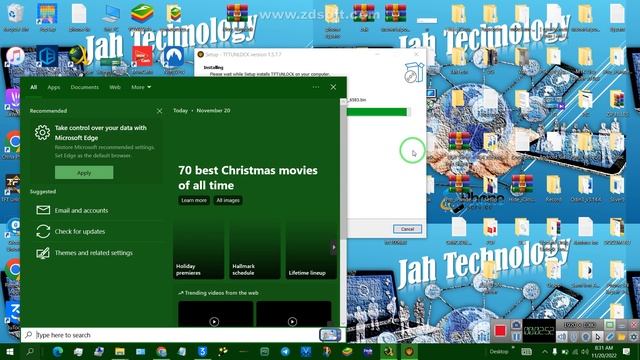Click next arrow on movie cards carousel
Image resolution: width=640 pixels, height=360 pixels.
click(x=333, y=247)
